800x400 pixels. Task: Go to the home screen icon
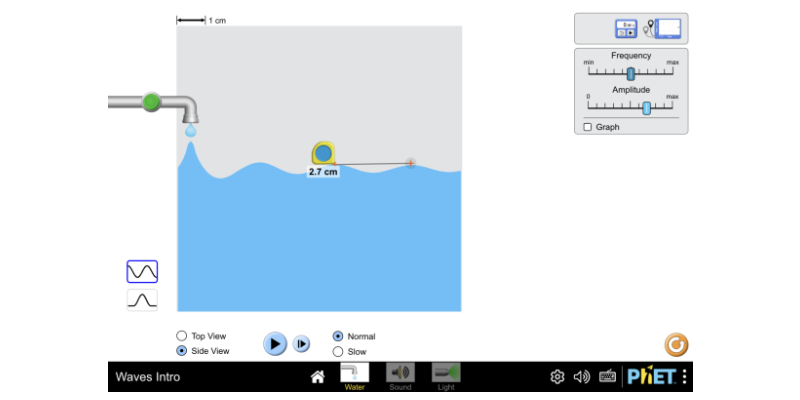pos(318,377)
